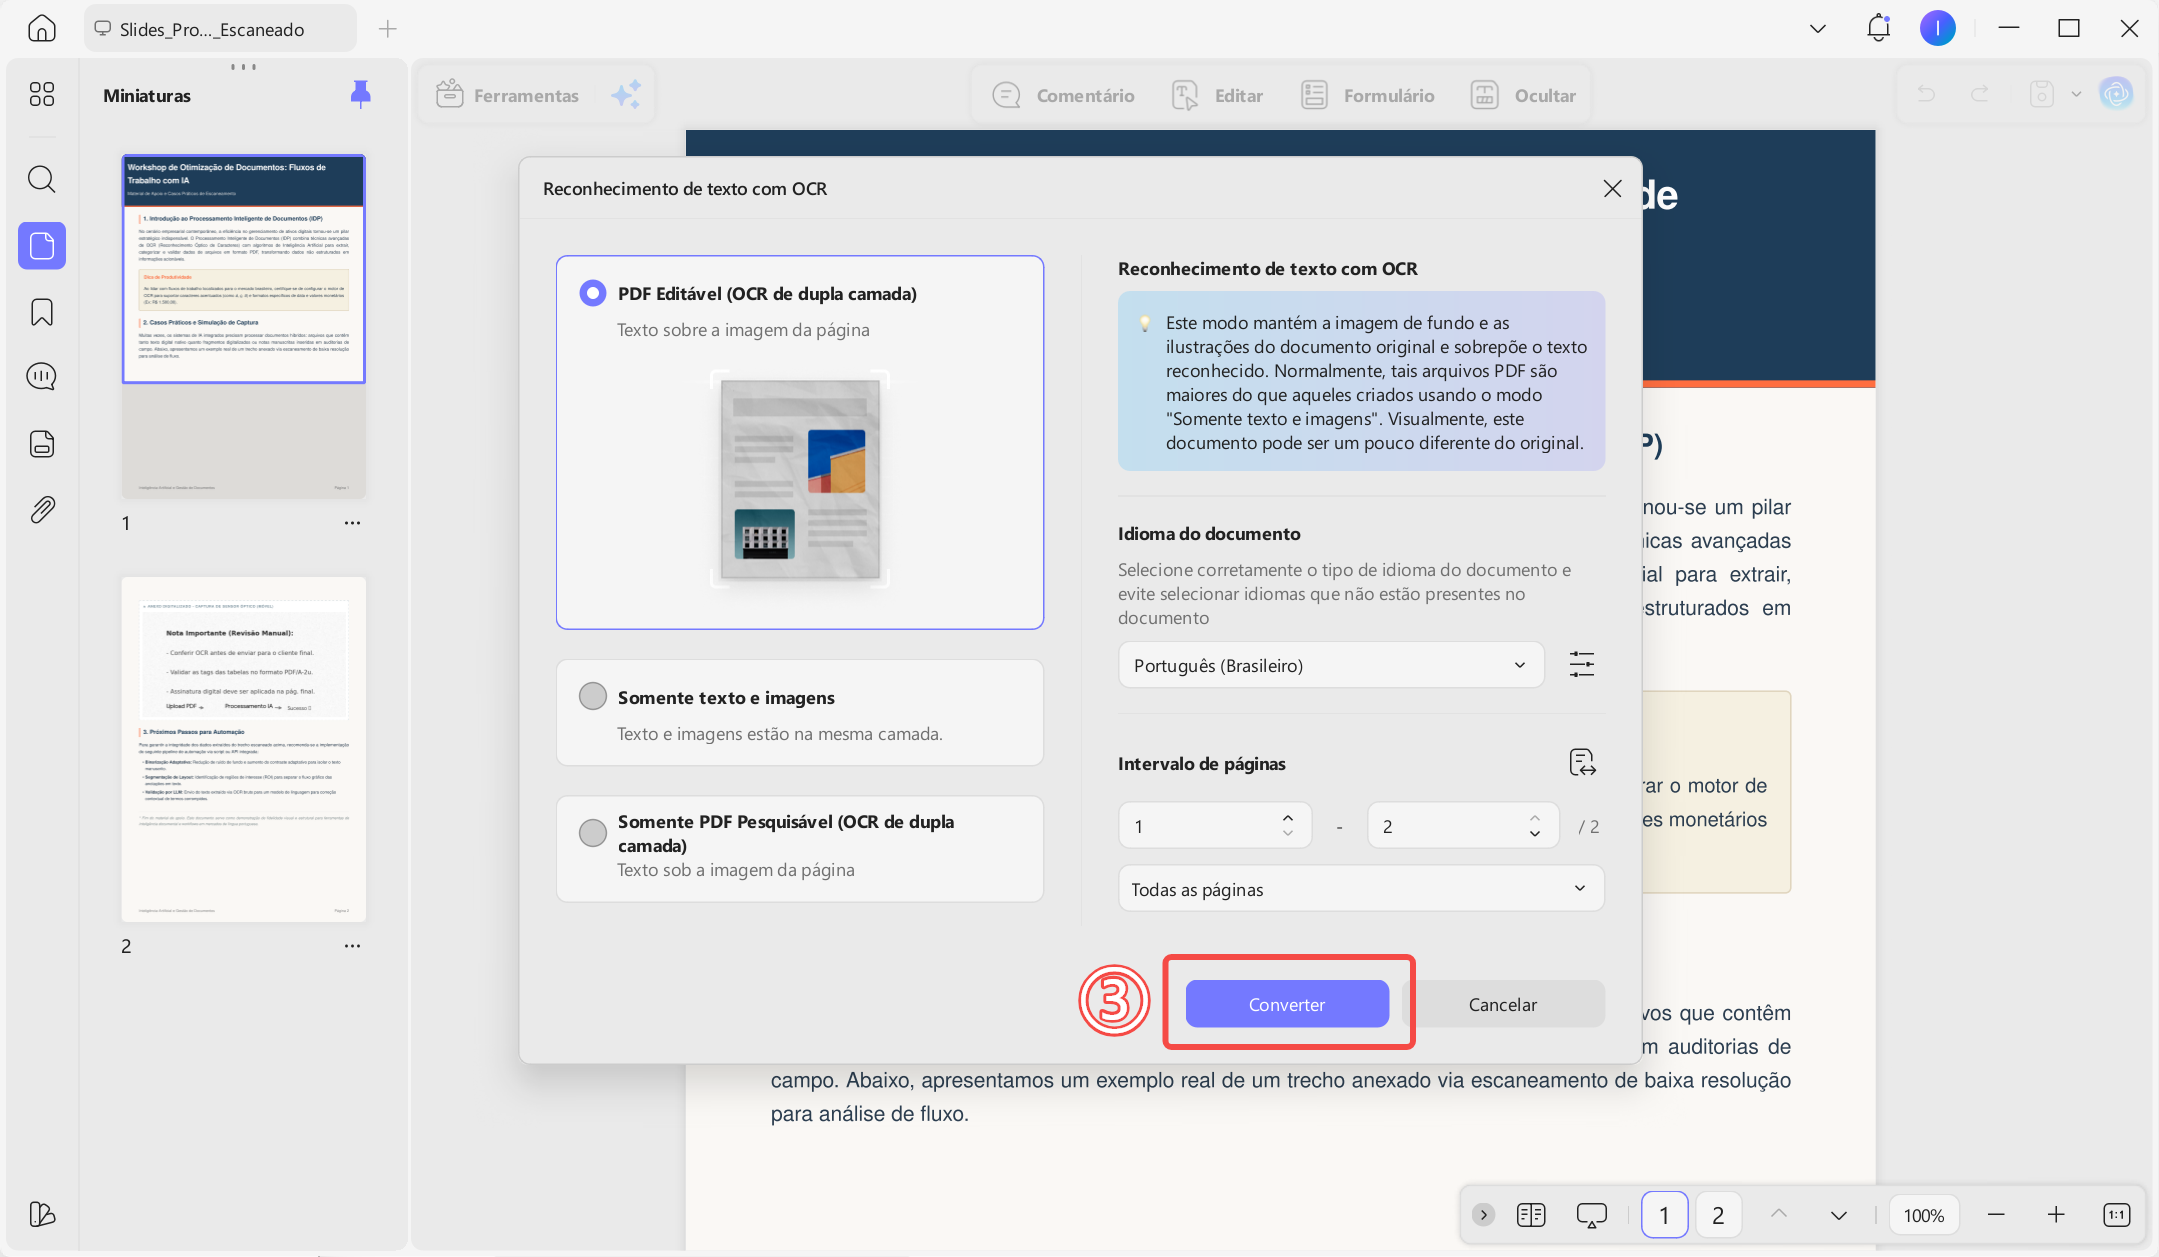
Task: Open the search tool in left sidebar
Action: click(x=41, y=180)
